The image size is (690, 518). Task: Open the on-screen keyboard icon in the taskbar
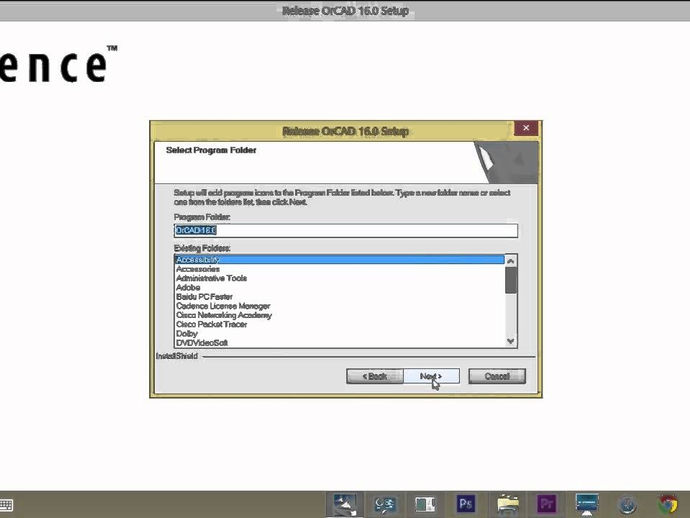click(x=7, y=505)
